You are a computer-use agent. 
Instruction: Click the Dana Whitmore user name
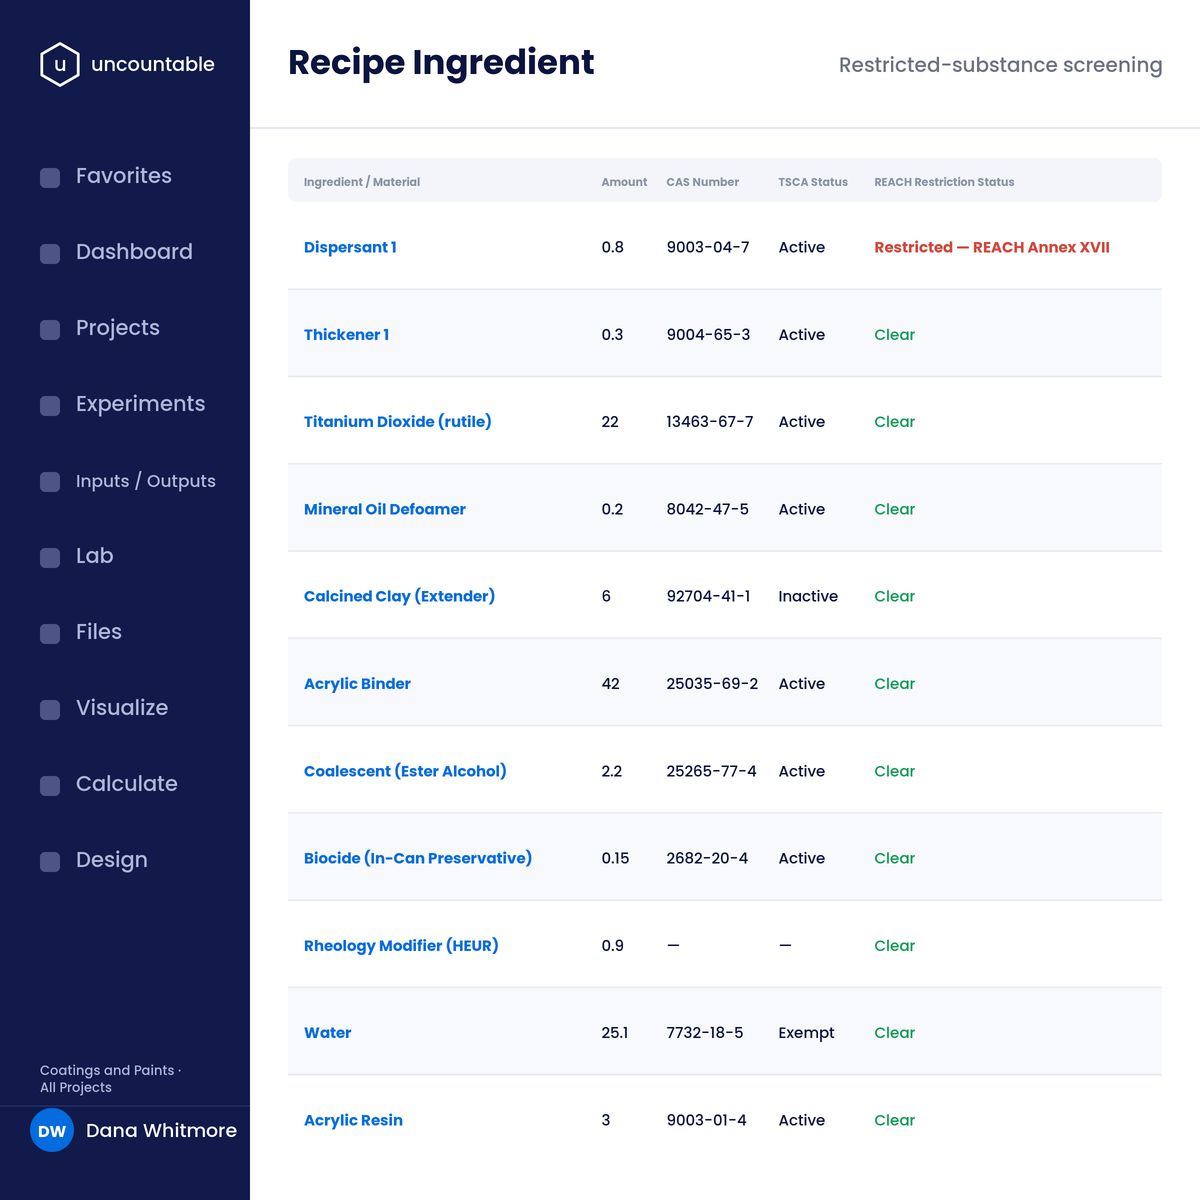tap(161, 1131)
